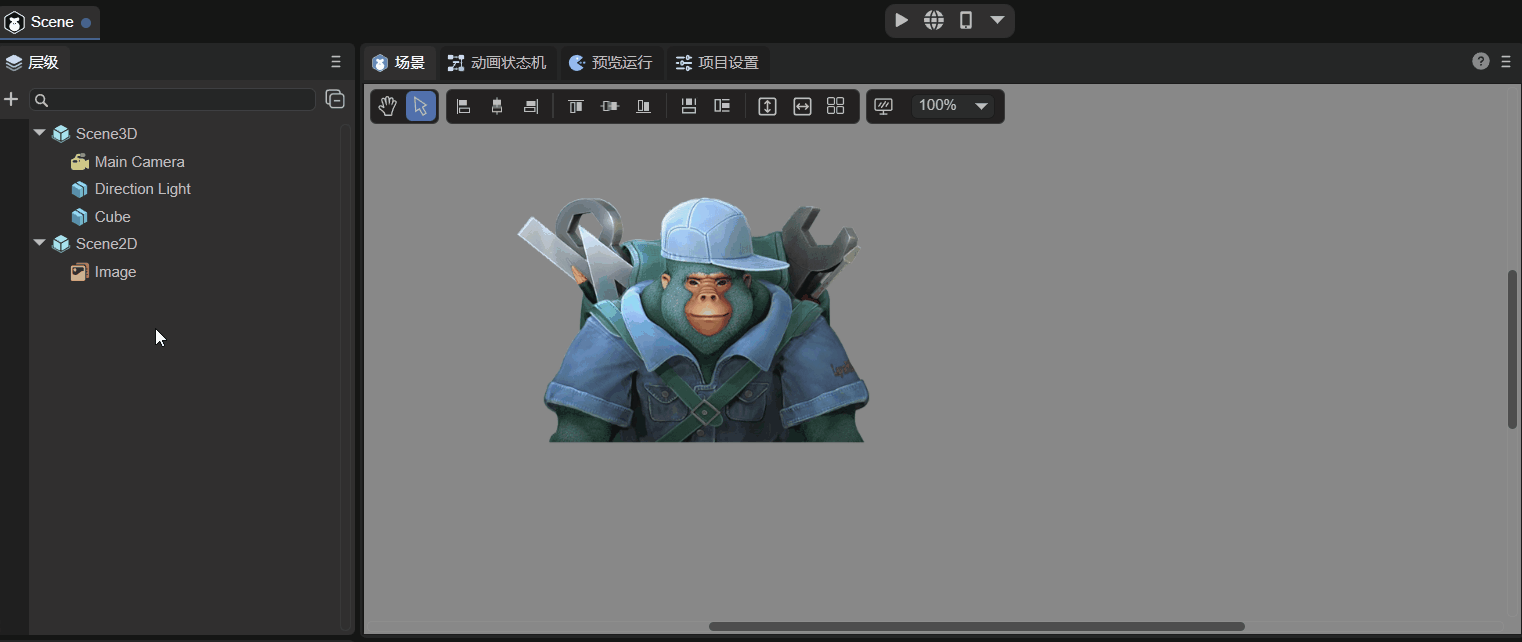This screenshot has width=1522, height=642.
Task: Select the Direction Light node
Action: click(142, 189)
